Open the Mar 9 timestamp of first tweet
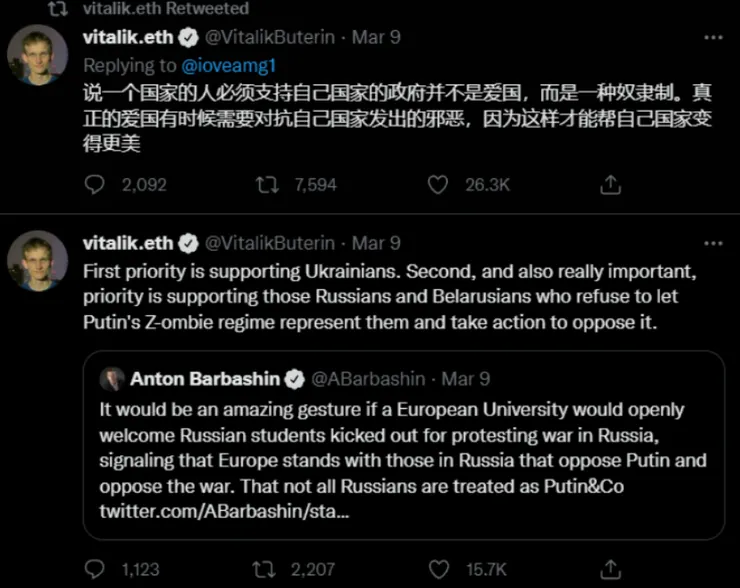The height and width of the screenshot is (588, 740). (x=376, y=38)
